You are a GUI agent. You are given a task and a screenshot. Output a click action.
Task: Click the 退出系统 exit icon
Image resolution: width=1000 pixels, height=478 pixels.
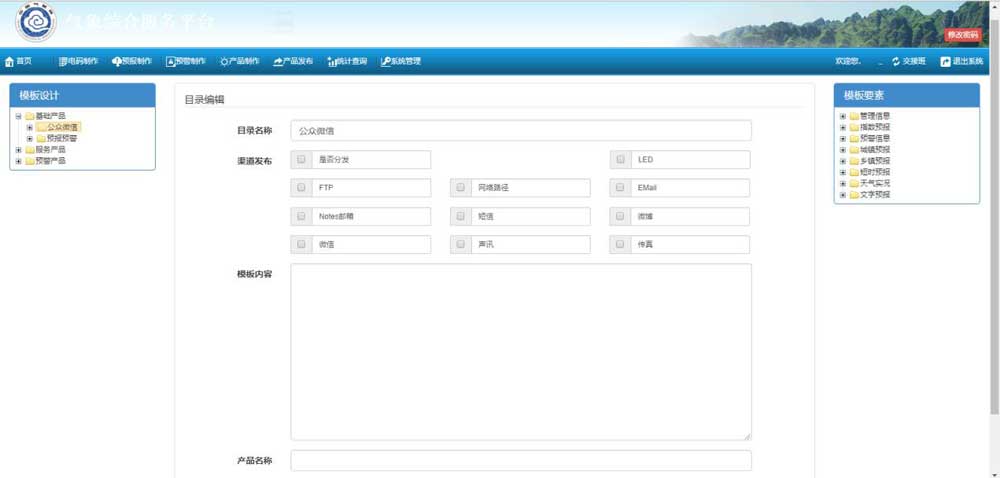945,62
